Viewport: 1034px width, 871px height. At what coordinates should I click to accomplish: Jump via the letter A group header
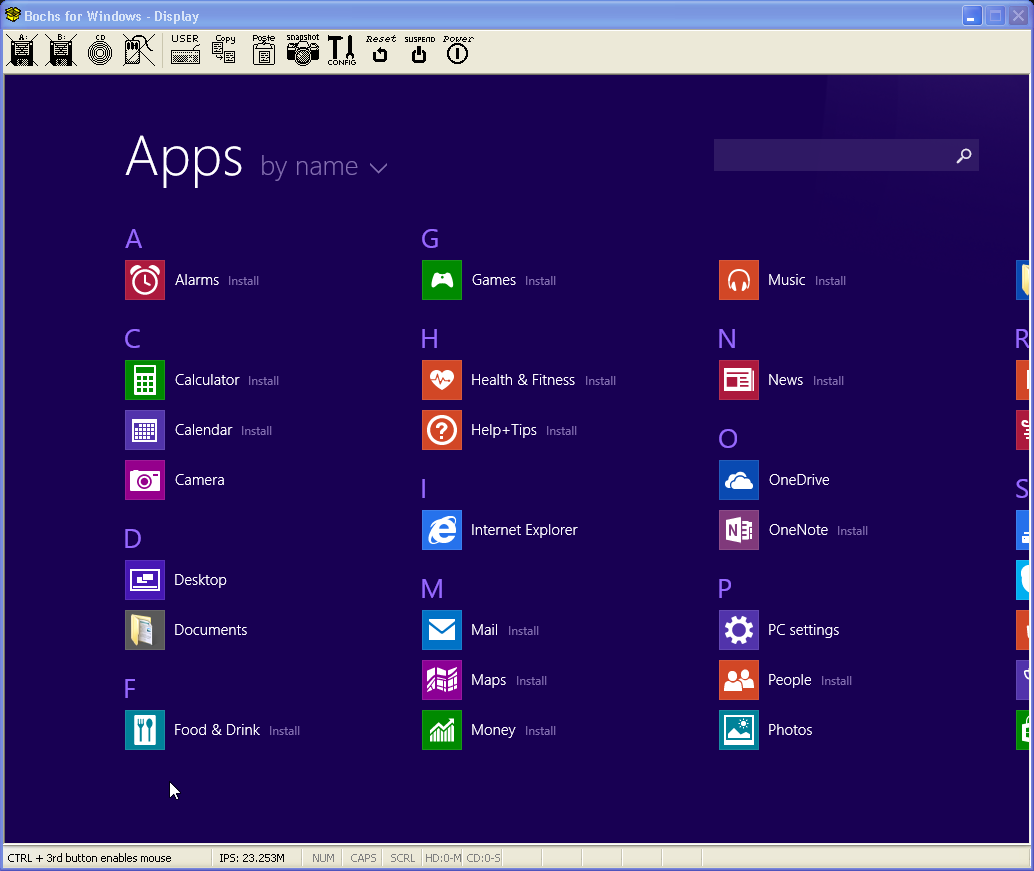(x=134, y=239)
